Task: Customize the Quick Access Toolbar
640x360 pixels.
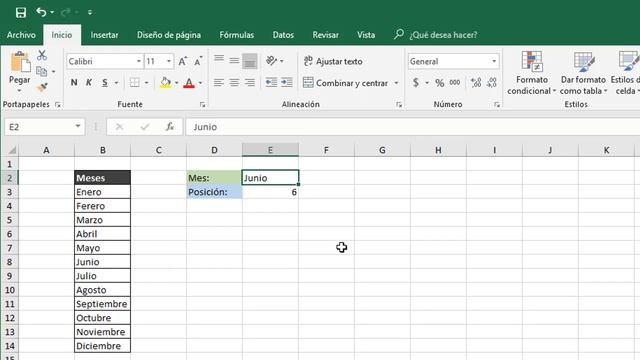Action: click(x=90, y=13)
